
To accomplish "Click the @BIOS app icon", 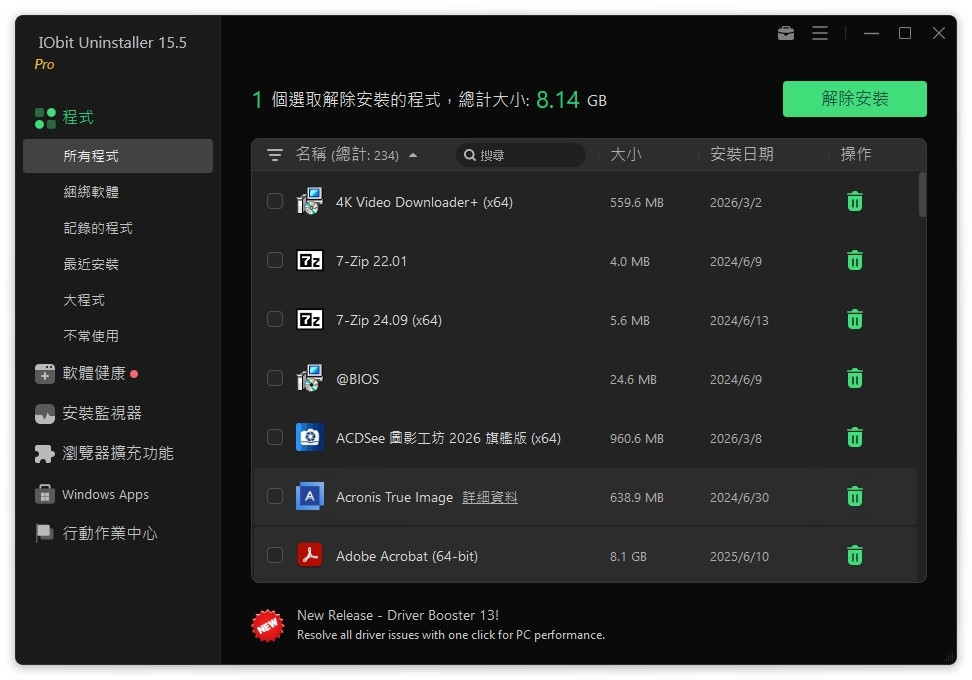I will [x=309, y=378].
